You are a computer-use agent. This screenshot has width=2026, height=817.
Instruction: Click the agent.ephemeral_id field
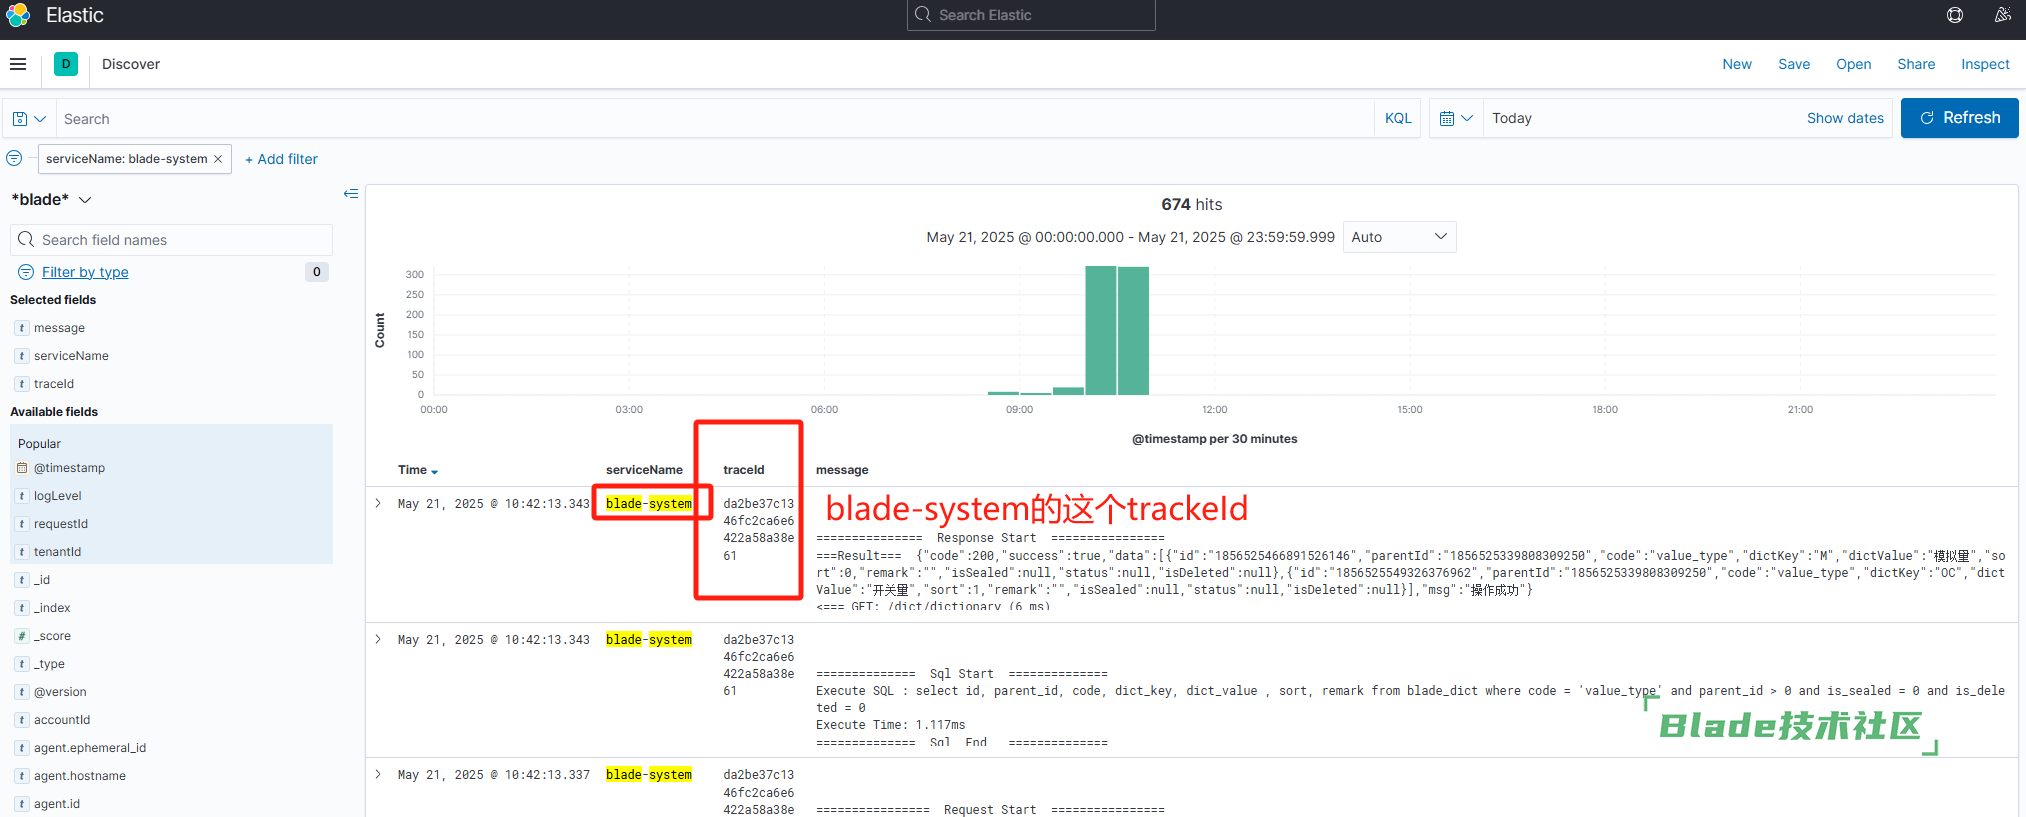tap(90, 748)
